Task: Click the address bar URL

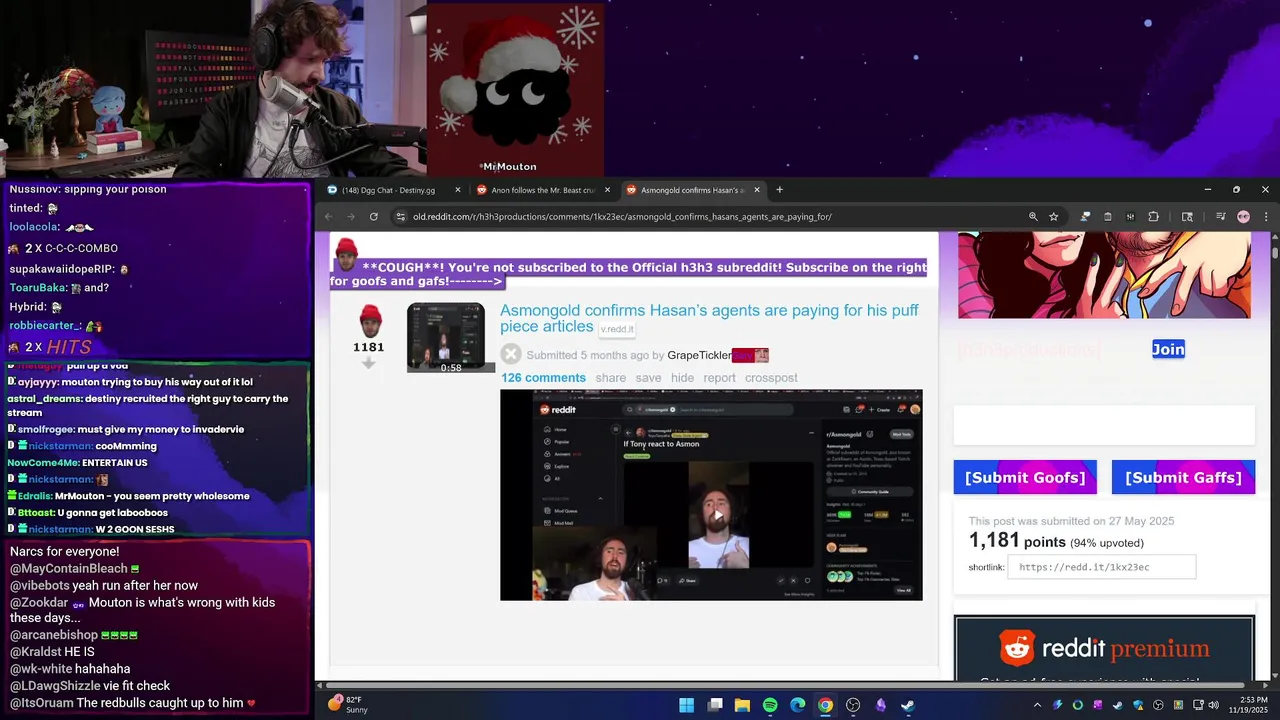Action: pyautogui.click(x=622, y=216)
